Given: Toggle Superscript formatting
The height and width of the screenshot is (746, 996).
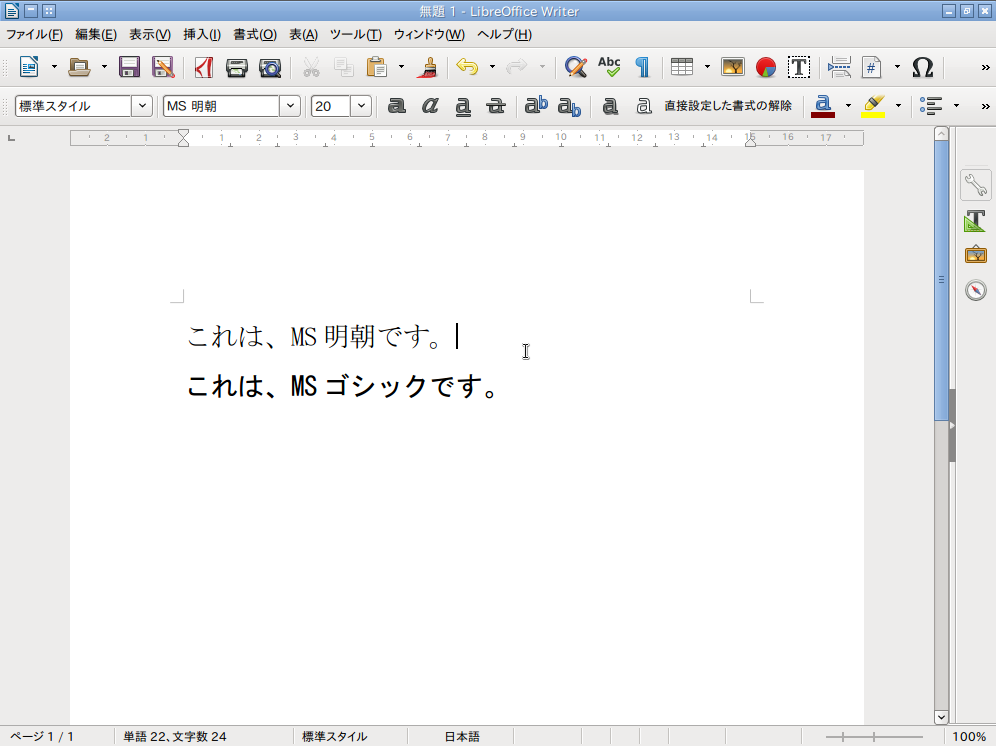Looking at the screenshot, I should [x=536, y=105].
